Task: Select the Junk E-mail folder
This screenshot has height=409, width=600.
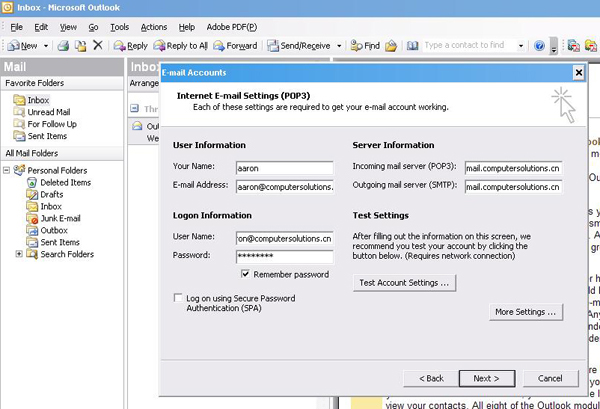Action: (53, 218)
